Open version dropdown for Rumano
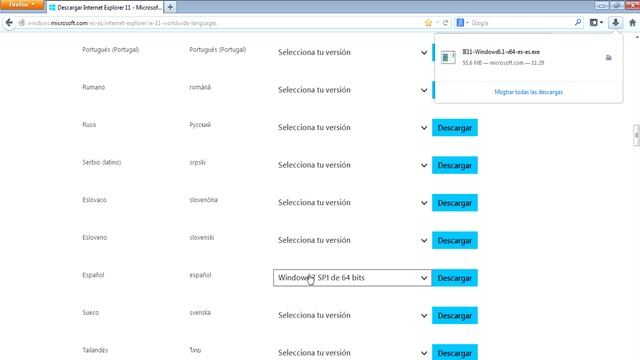The width and height of the screenshot is (640, 360). (352, 90)
